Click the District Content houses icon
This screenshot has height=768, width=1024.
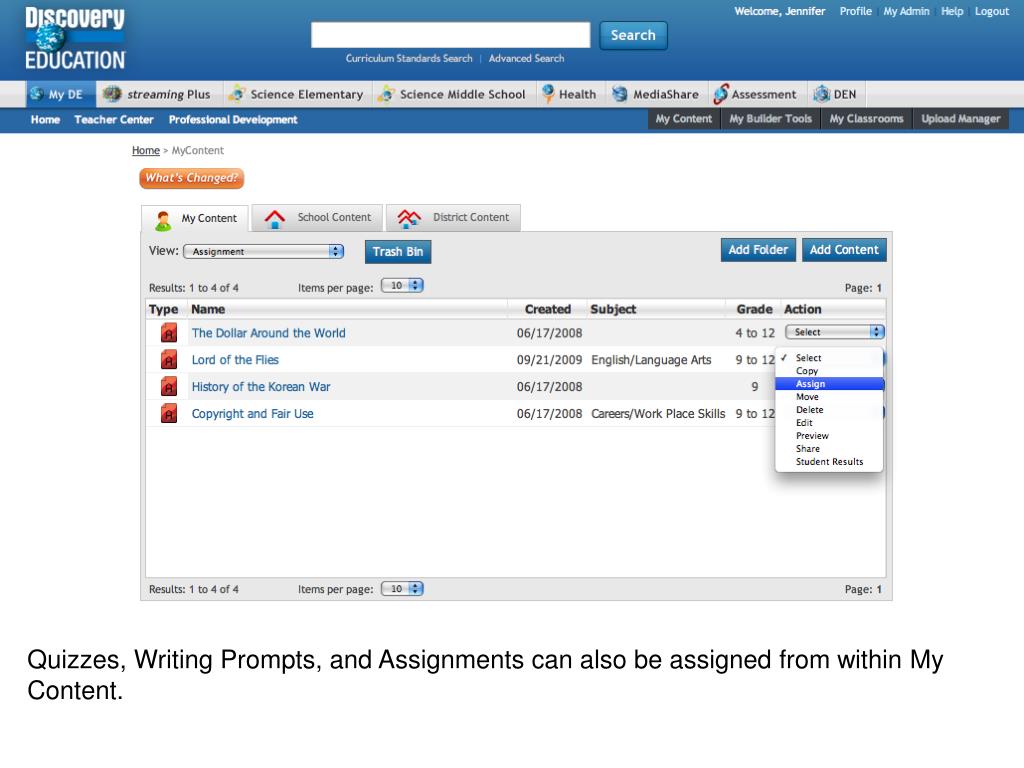(409, 219)
